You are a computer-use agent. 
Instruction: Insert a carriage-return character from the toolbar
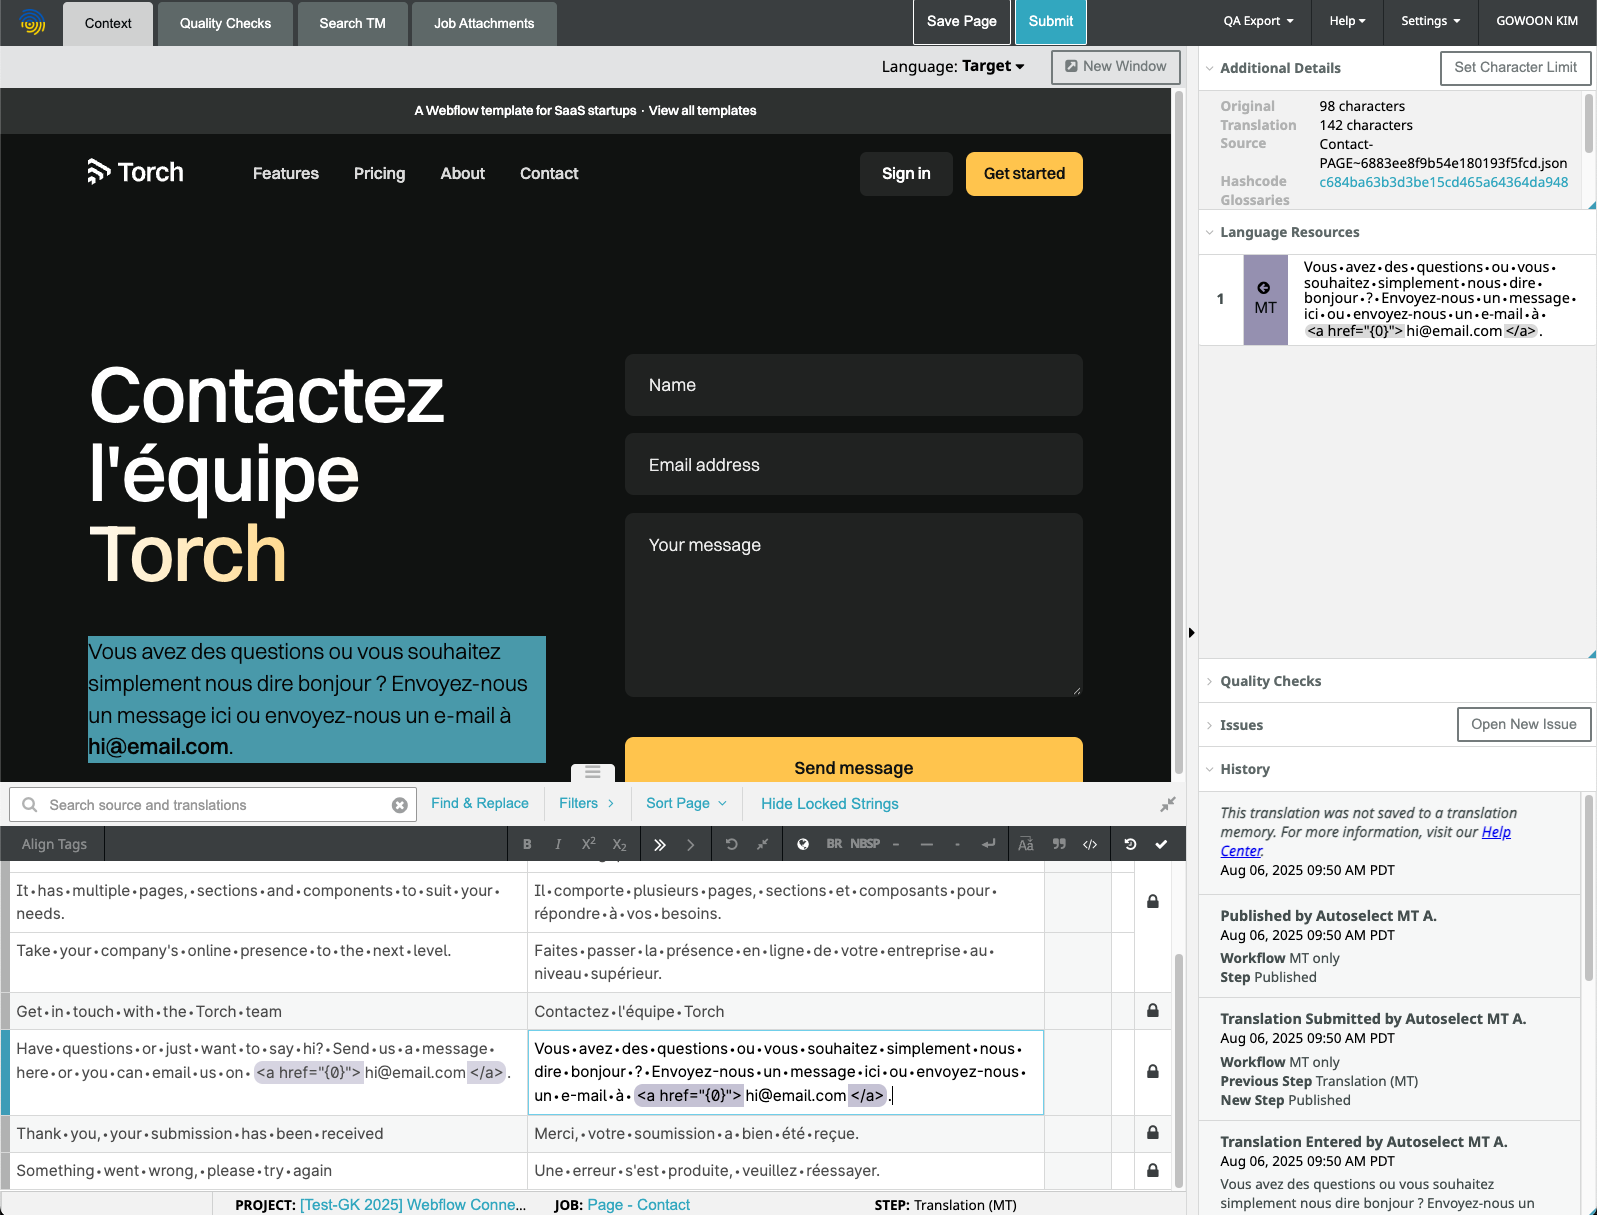(988, 844)
